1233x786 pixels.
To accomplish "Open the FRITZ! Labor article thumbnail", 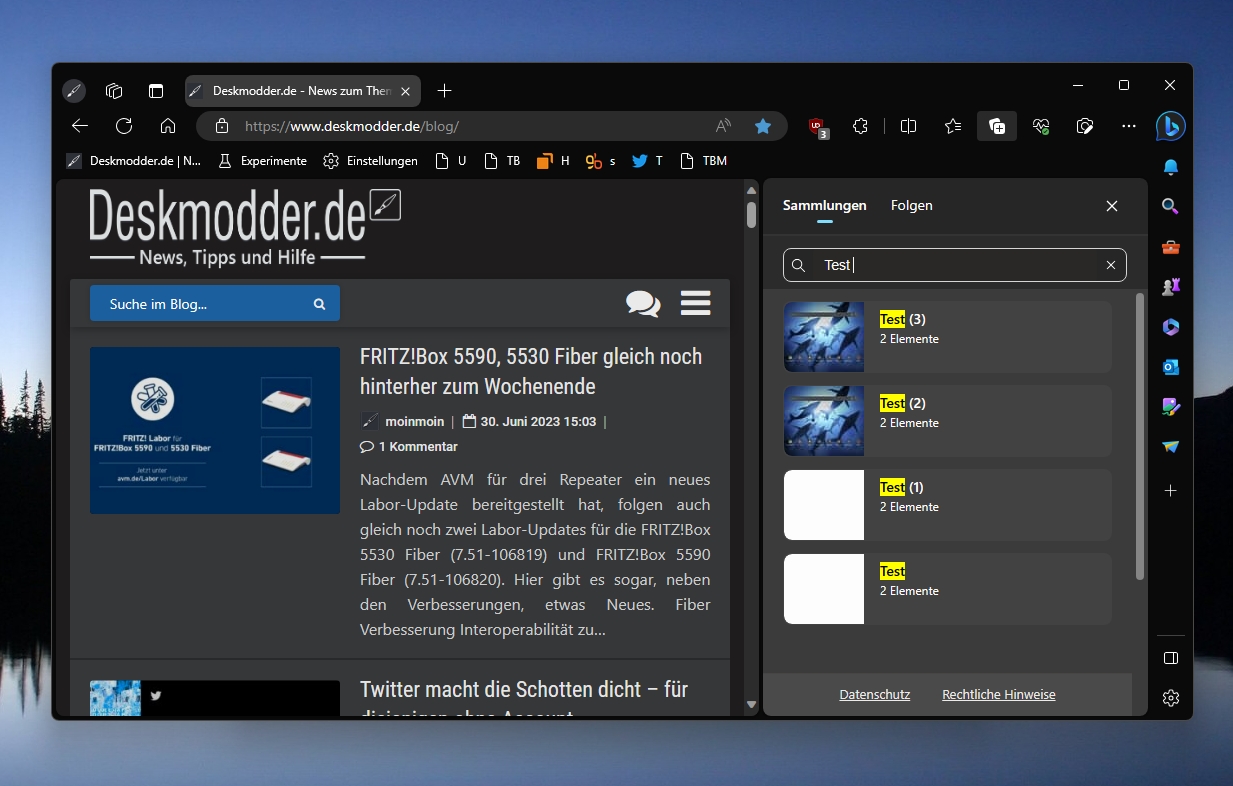I will coord(215,430).
